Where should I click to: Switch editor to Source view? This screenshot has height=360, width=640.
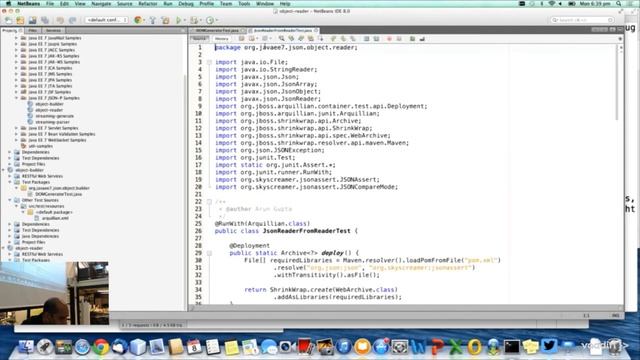[199, 39]
